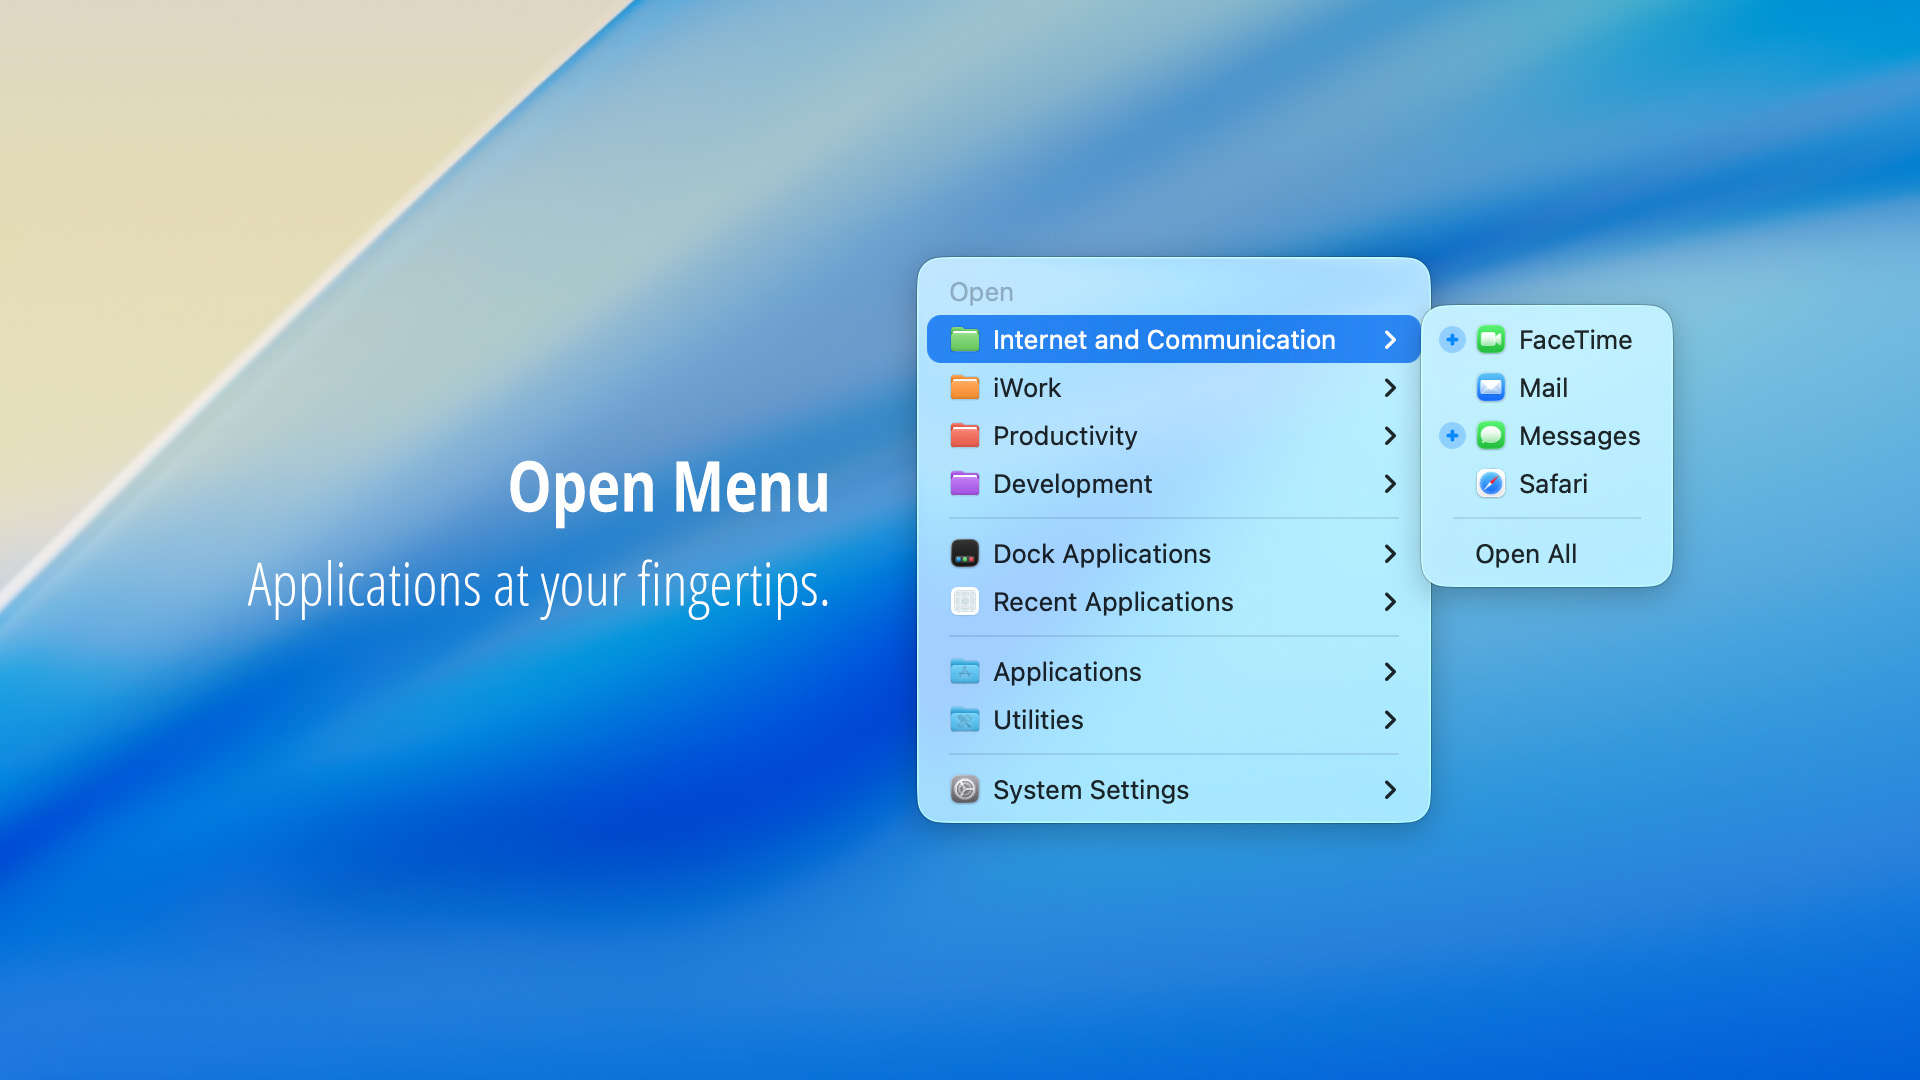
Task: Open the iWork menu entry
Action: (1173, 388)
